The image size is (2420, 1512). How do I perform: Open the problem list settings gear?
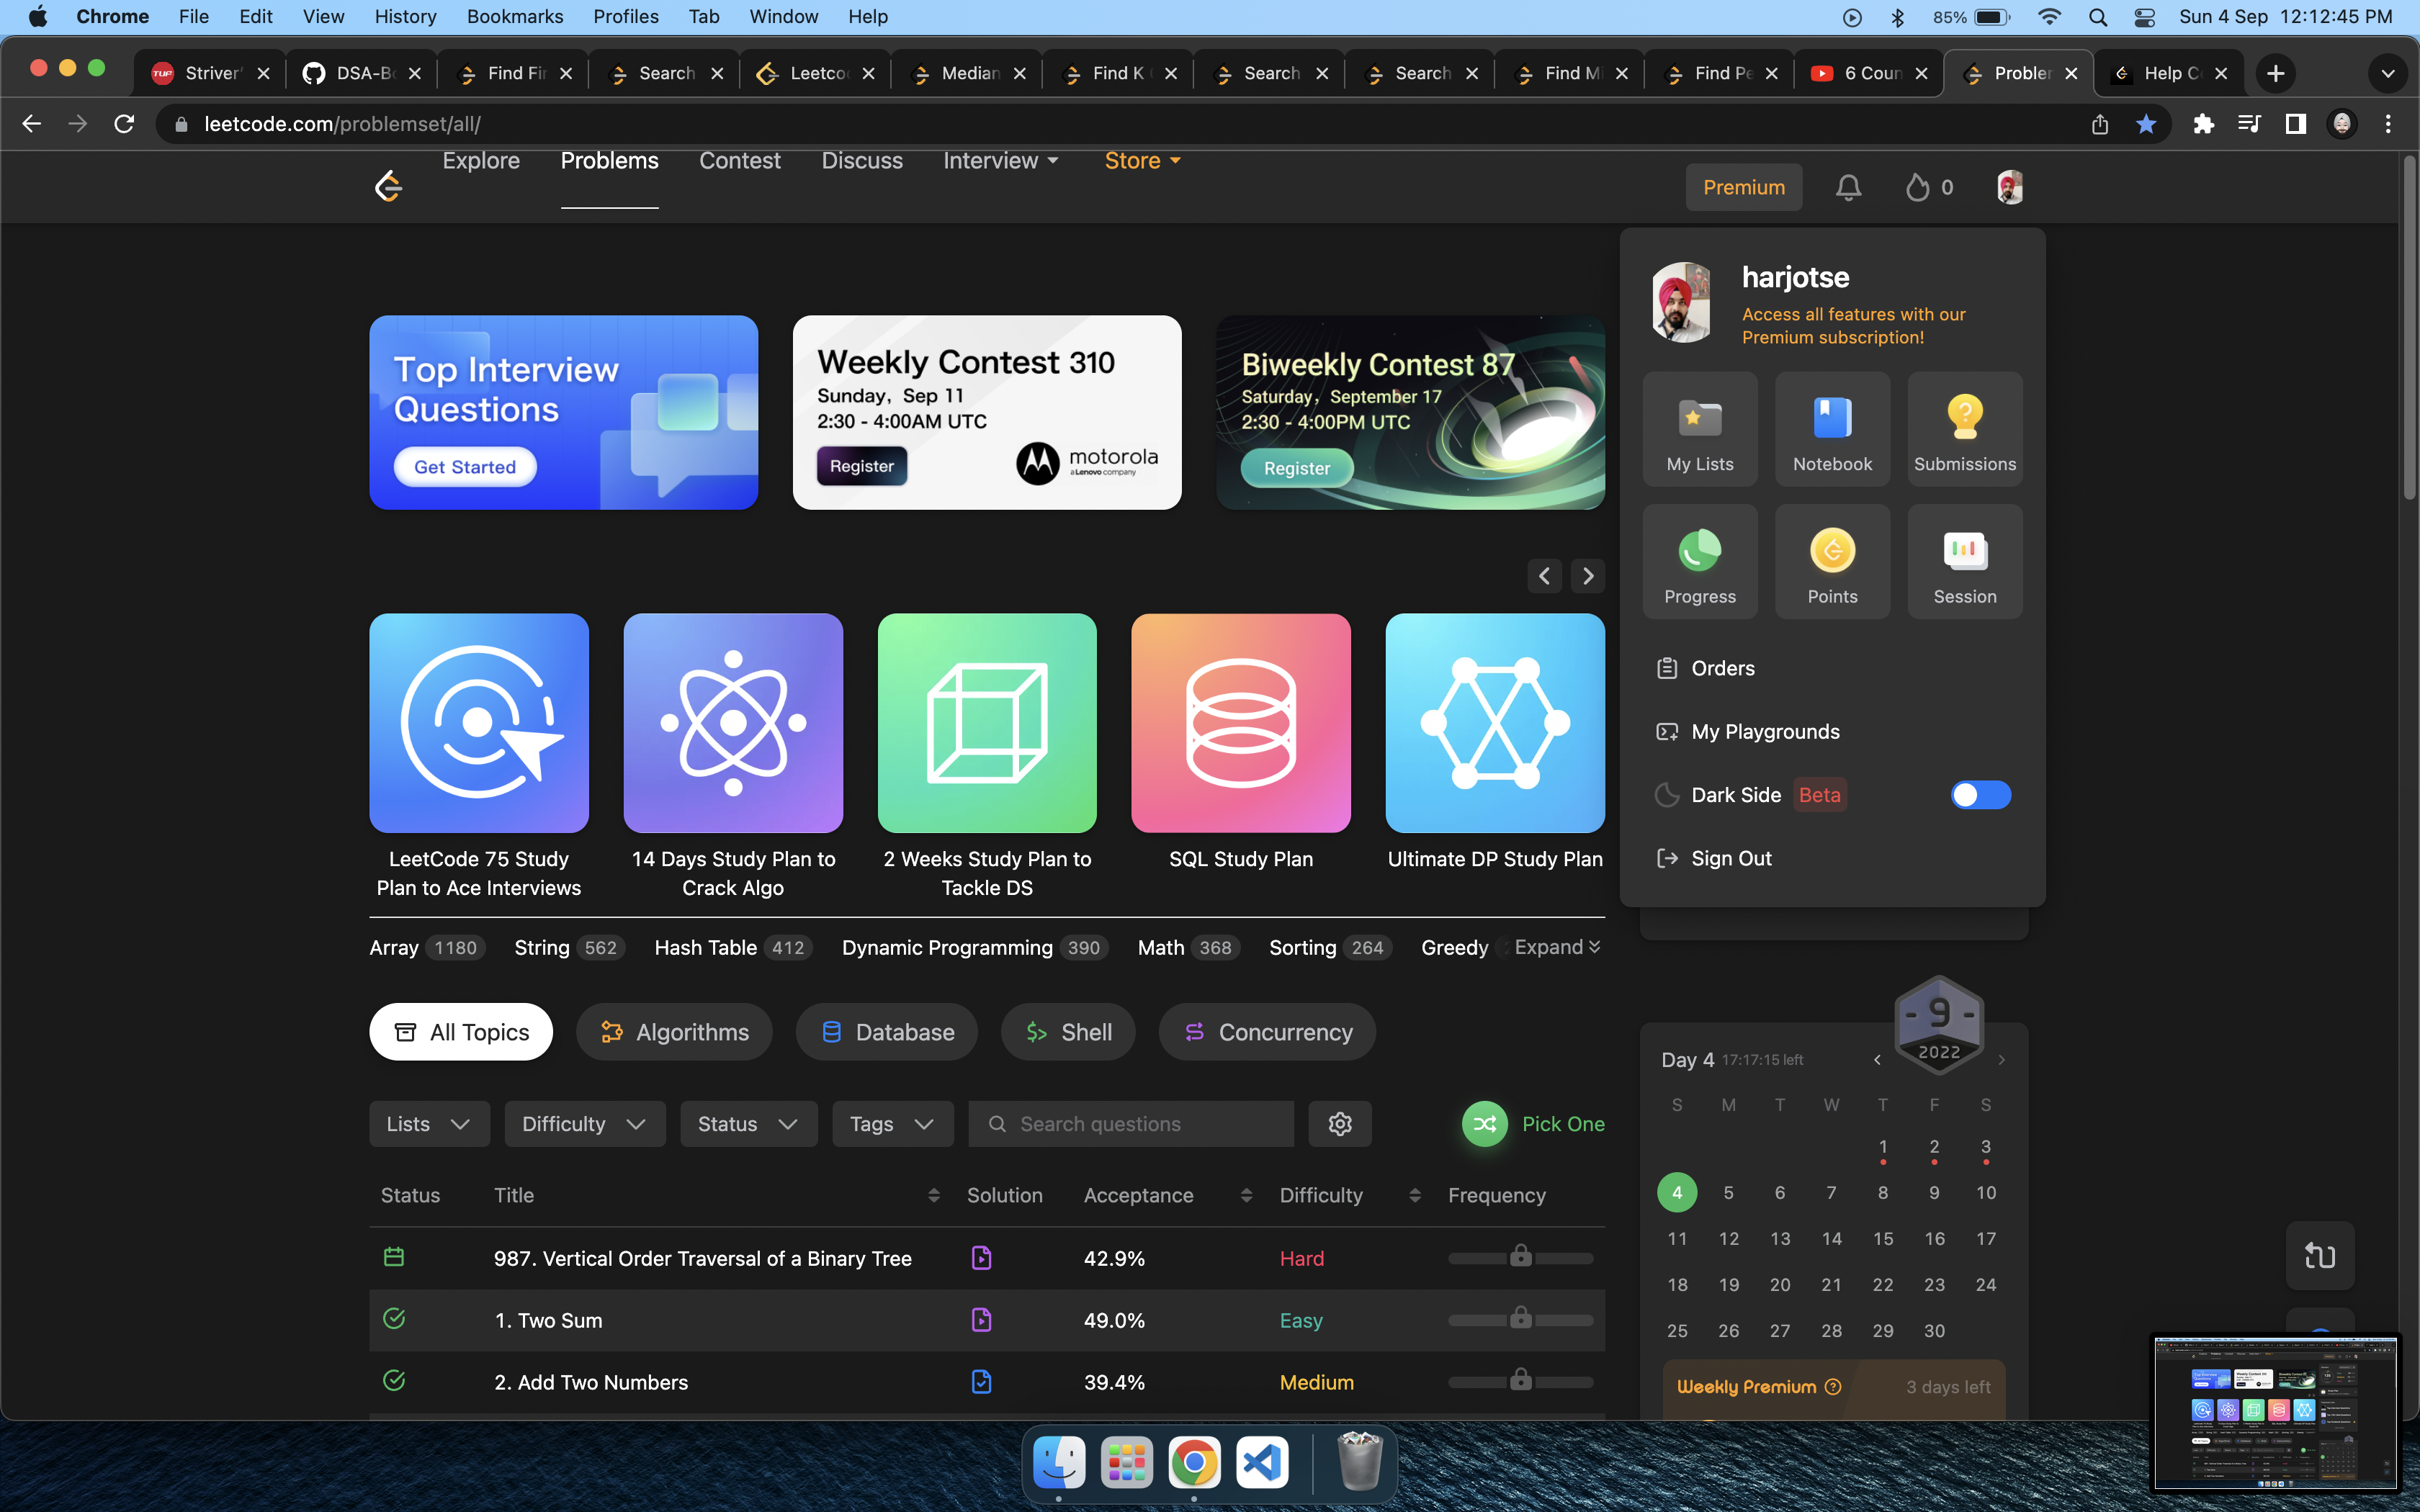click(1340, 1124)
